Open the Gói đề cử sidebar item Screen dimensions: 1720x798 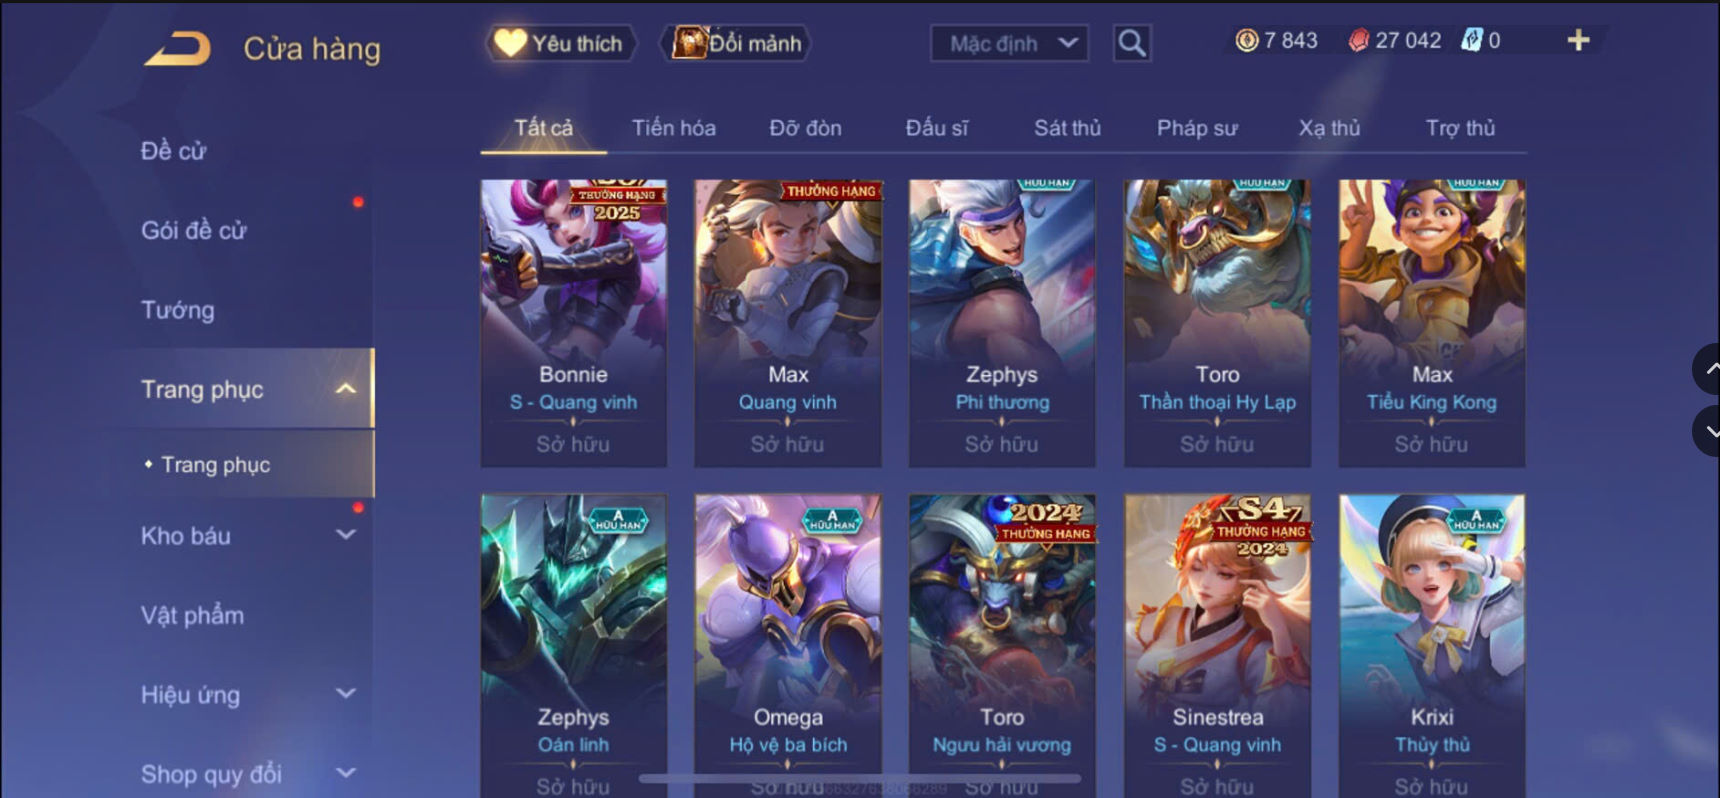coord(193,230)
